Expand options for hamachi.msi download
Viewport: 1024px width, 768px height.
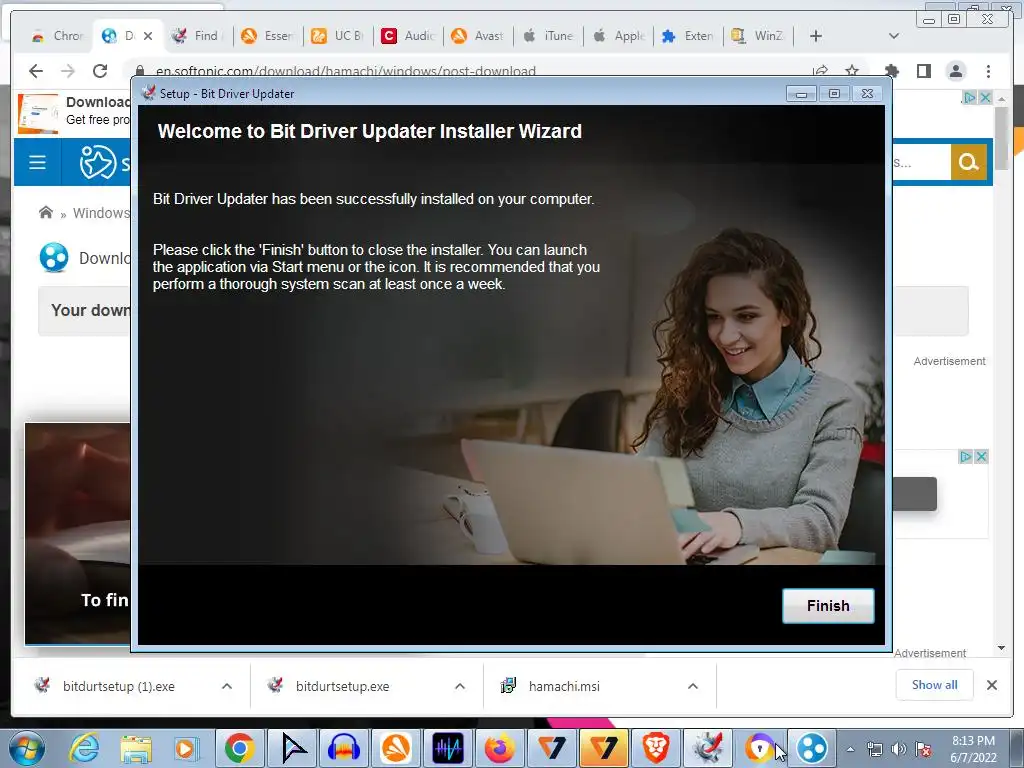693,686
